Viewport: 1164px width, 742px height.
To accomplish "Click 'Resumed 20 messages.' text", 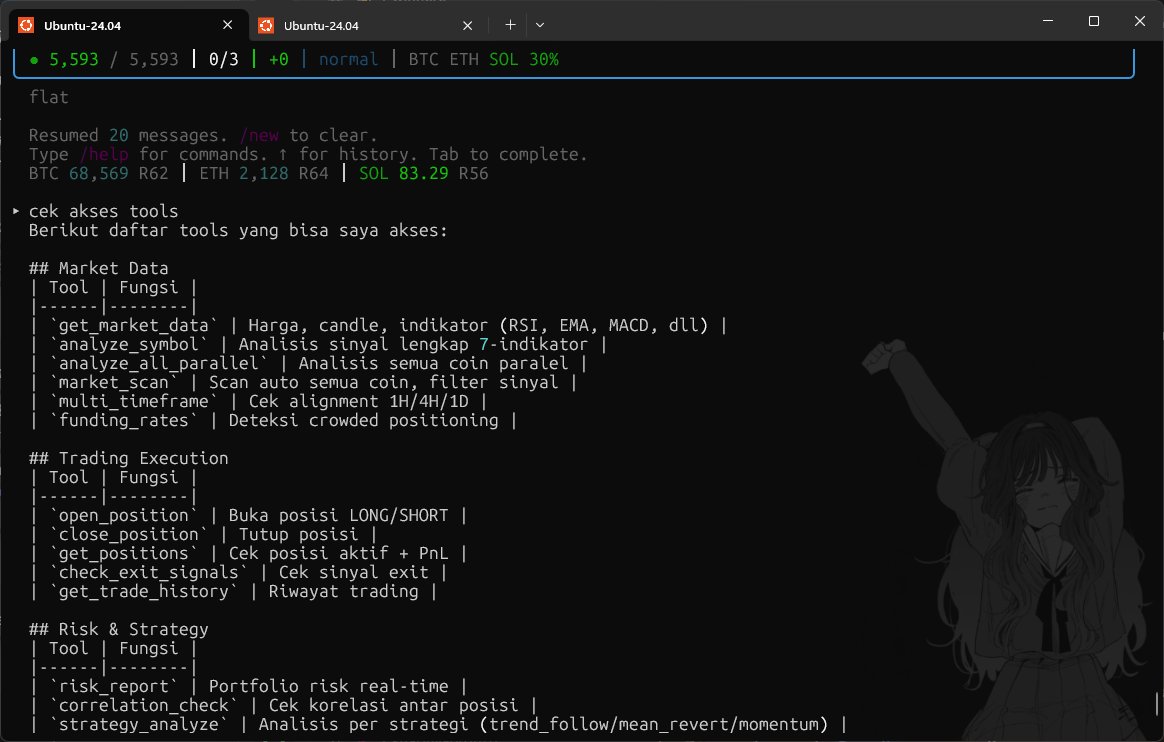I will point(129,135).
